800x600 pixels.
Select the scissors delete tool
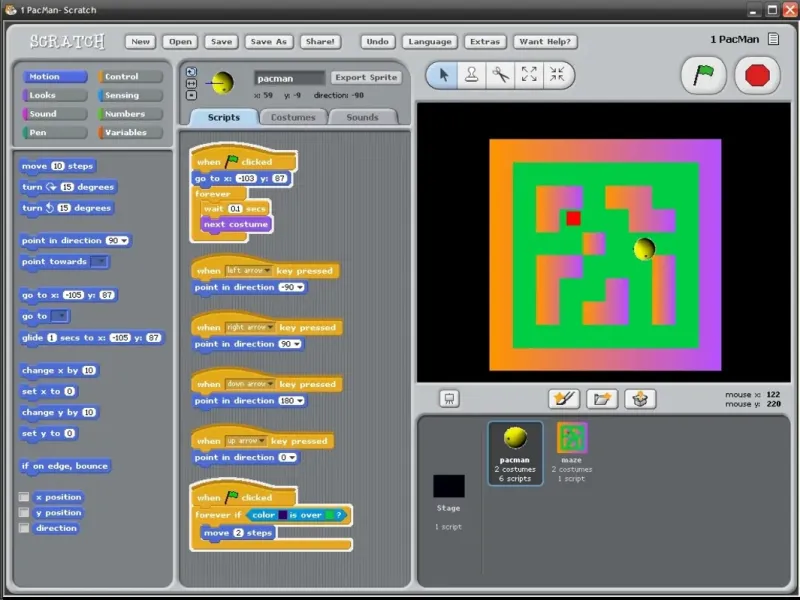click(500, 76)
